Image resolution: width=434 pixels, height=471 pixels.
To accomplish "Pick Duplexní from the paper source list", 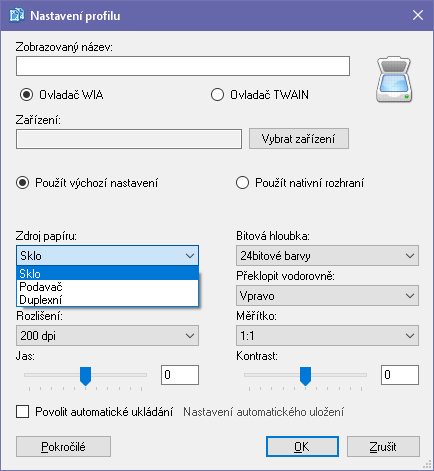I will [107, 300].
